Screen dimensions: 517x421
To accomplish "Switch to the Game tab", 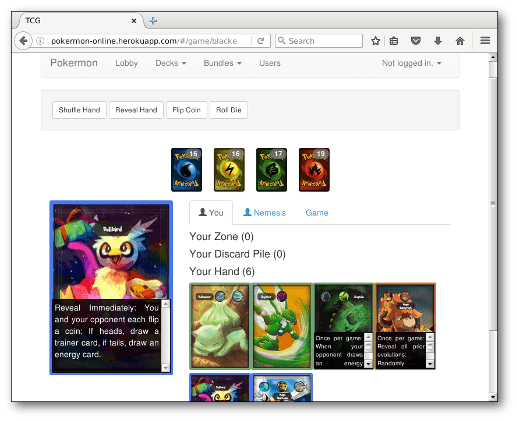I will [317, 213].
